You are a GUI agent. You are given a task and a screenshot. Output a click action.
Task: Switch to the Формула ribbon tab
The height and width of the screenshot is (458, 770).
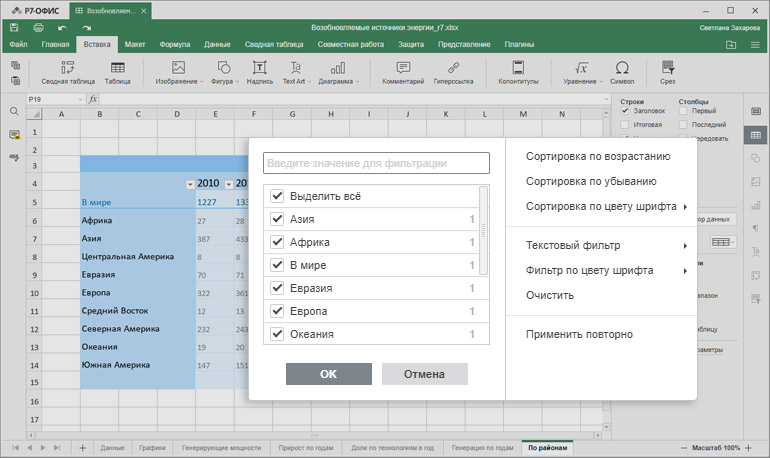[x=174, y=45]
